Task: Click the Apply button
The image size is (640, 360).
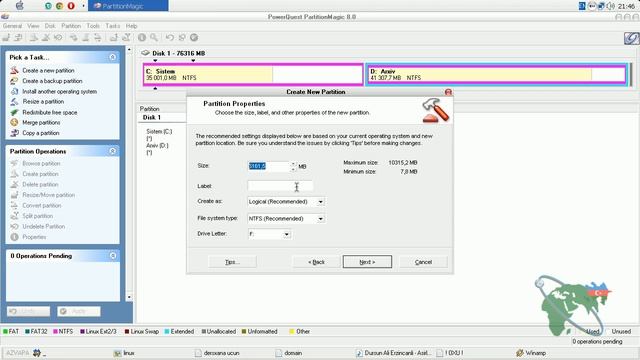Action: pyautogui.click(x=78, y=311)
